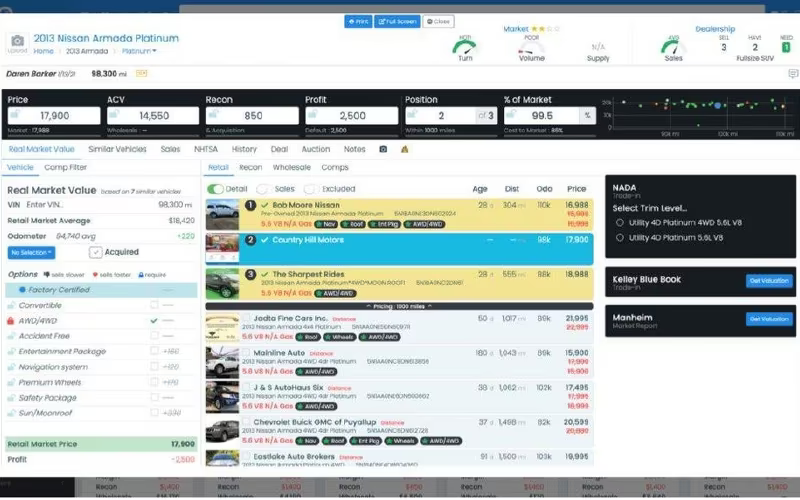This screenshot has height=500, width=800.
Task: Click the unlock icon in Profit field
Action: coord(313,114)
